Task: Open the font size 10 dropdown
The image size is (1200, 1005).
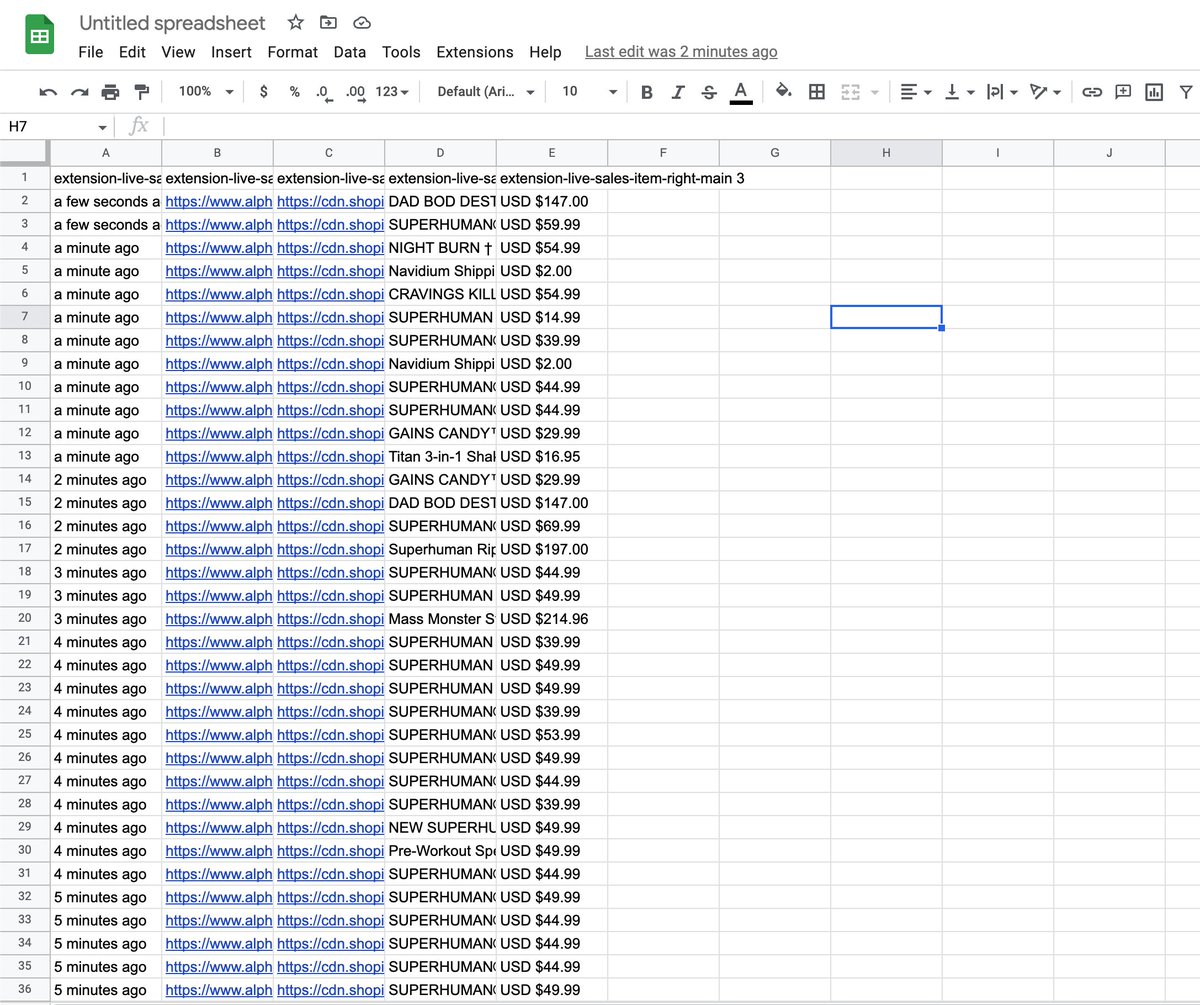Action: click(x=589, y=92)
